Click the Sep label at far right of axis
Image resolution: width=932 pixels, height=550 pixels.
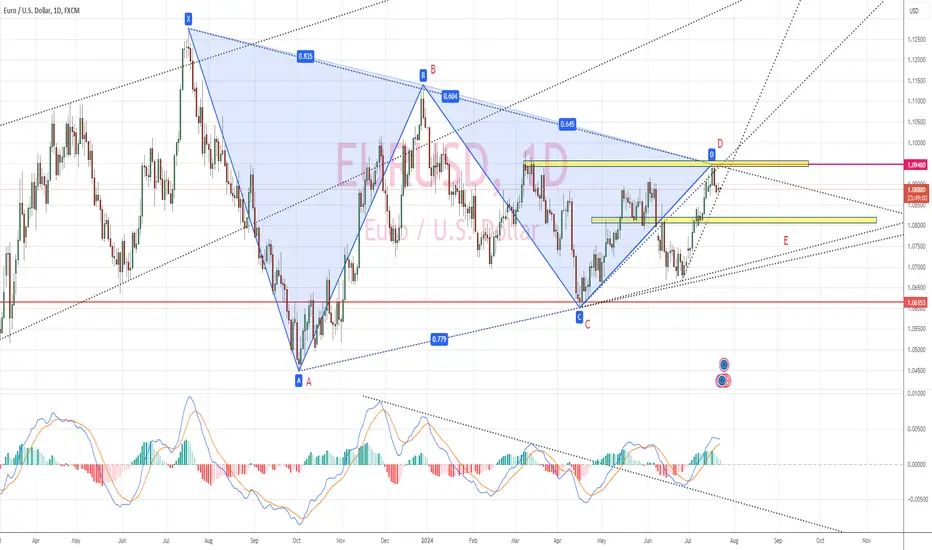778,541
